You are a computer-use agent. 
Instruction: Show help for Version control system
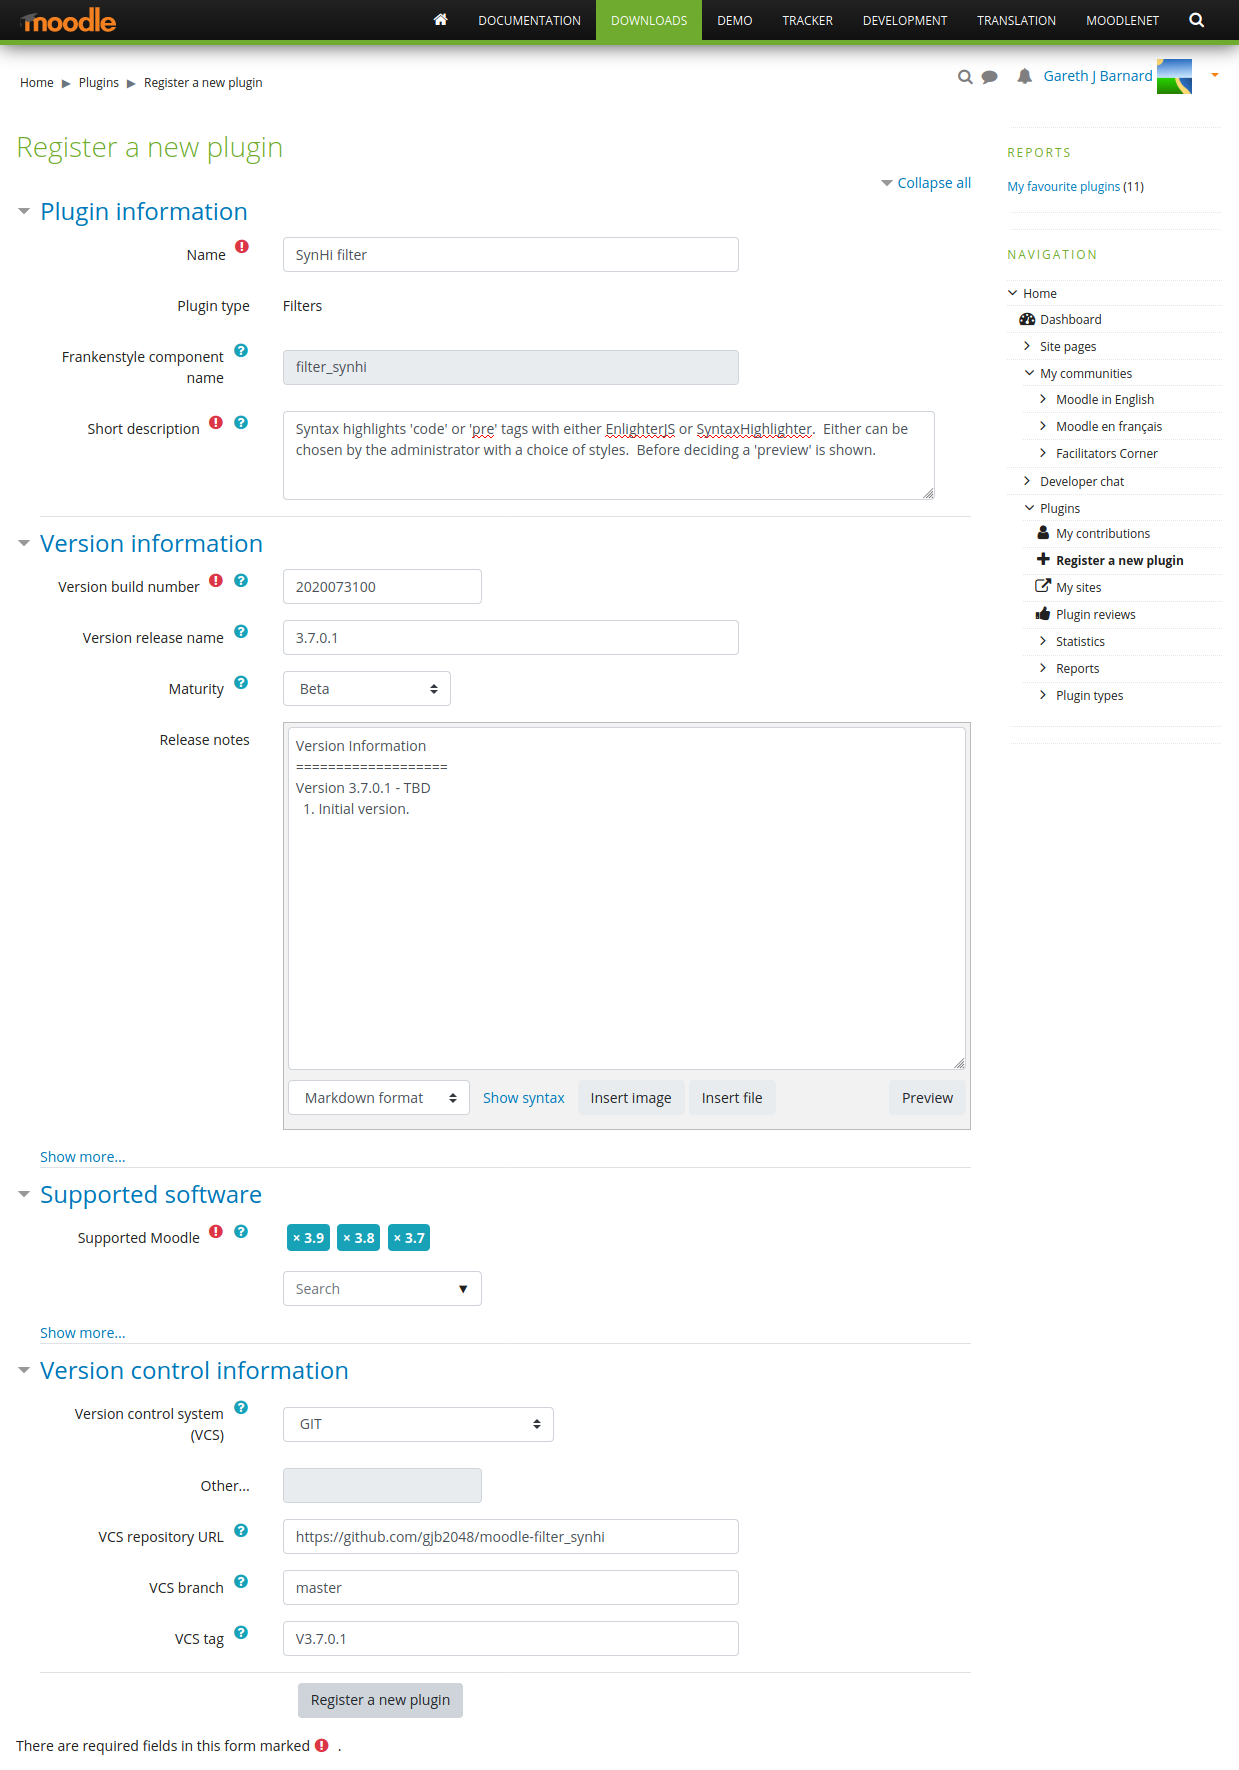241,1408
